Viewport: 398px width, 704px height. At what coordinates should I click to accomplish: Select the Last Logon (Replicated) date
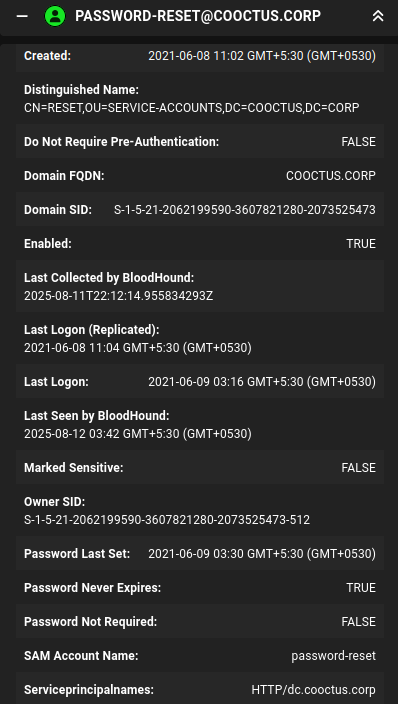pyautogui.click(x=138, y=348)
